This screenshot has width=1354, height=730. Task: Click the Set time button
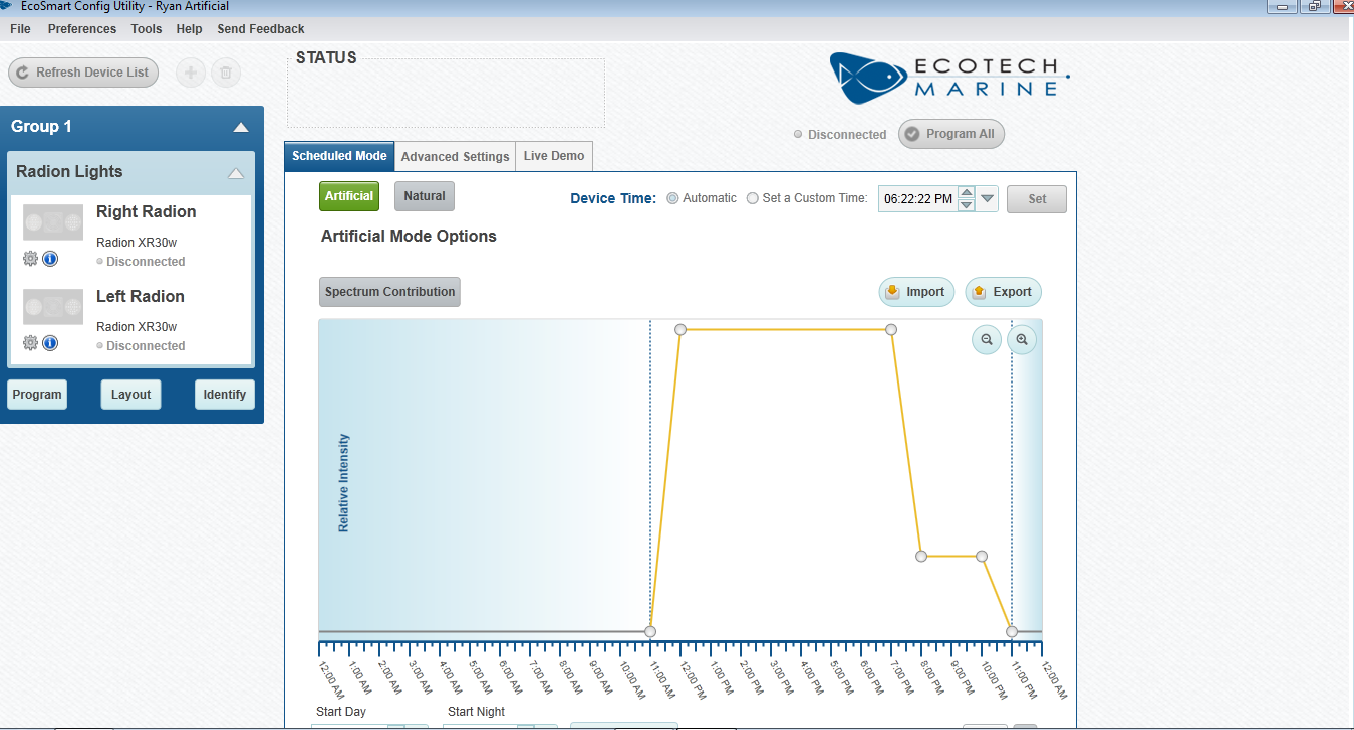(x=1037, y=199)
